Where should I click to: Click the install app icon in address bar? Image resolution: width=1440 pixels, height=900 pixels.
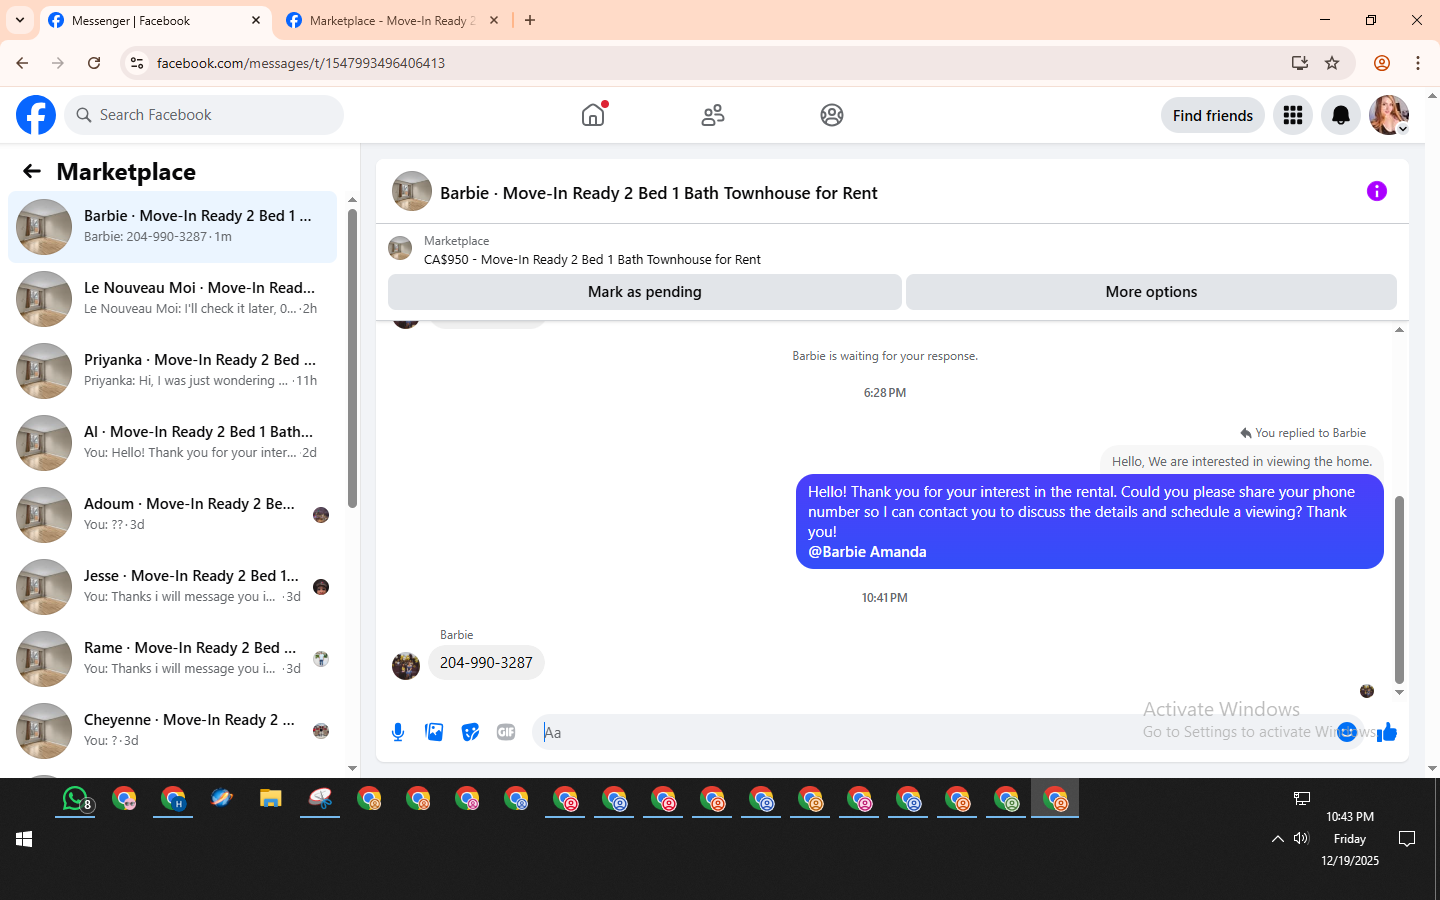click(1300, 63)
